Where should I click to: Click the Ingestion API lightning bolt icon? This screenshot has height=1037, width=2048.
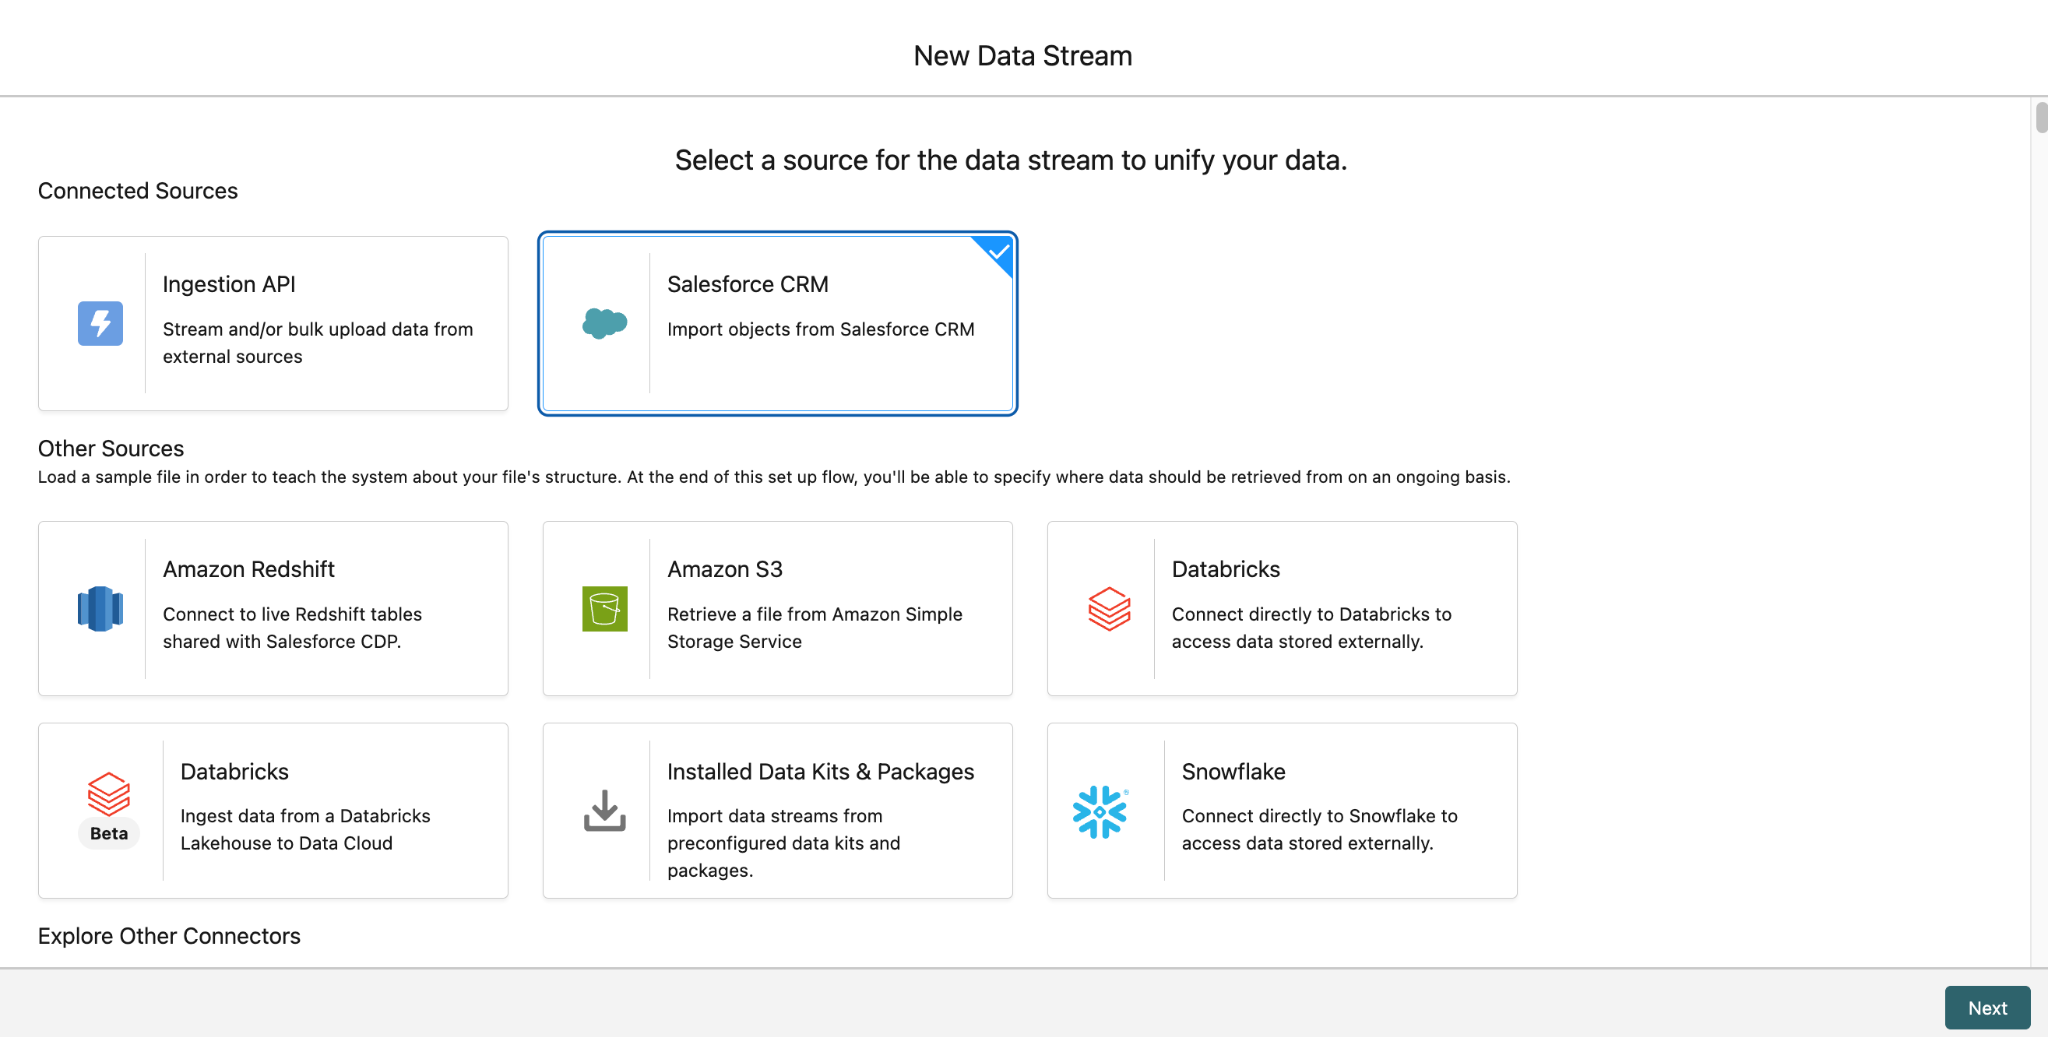100,323
